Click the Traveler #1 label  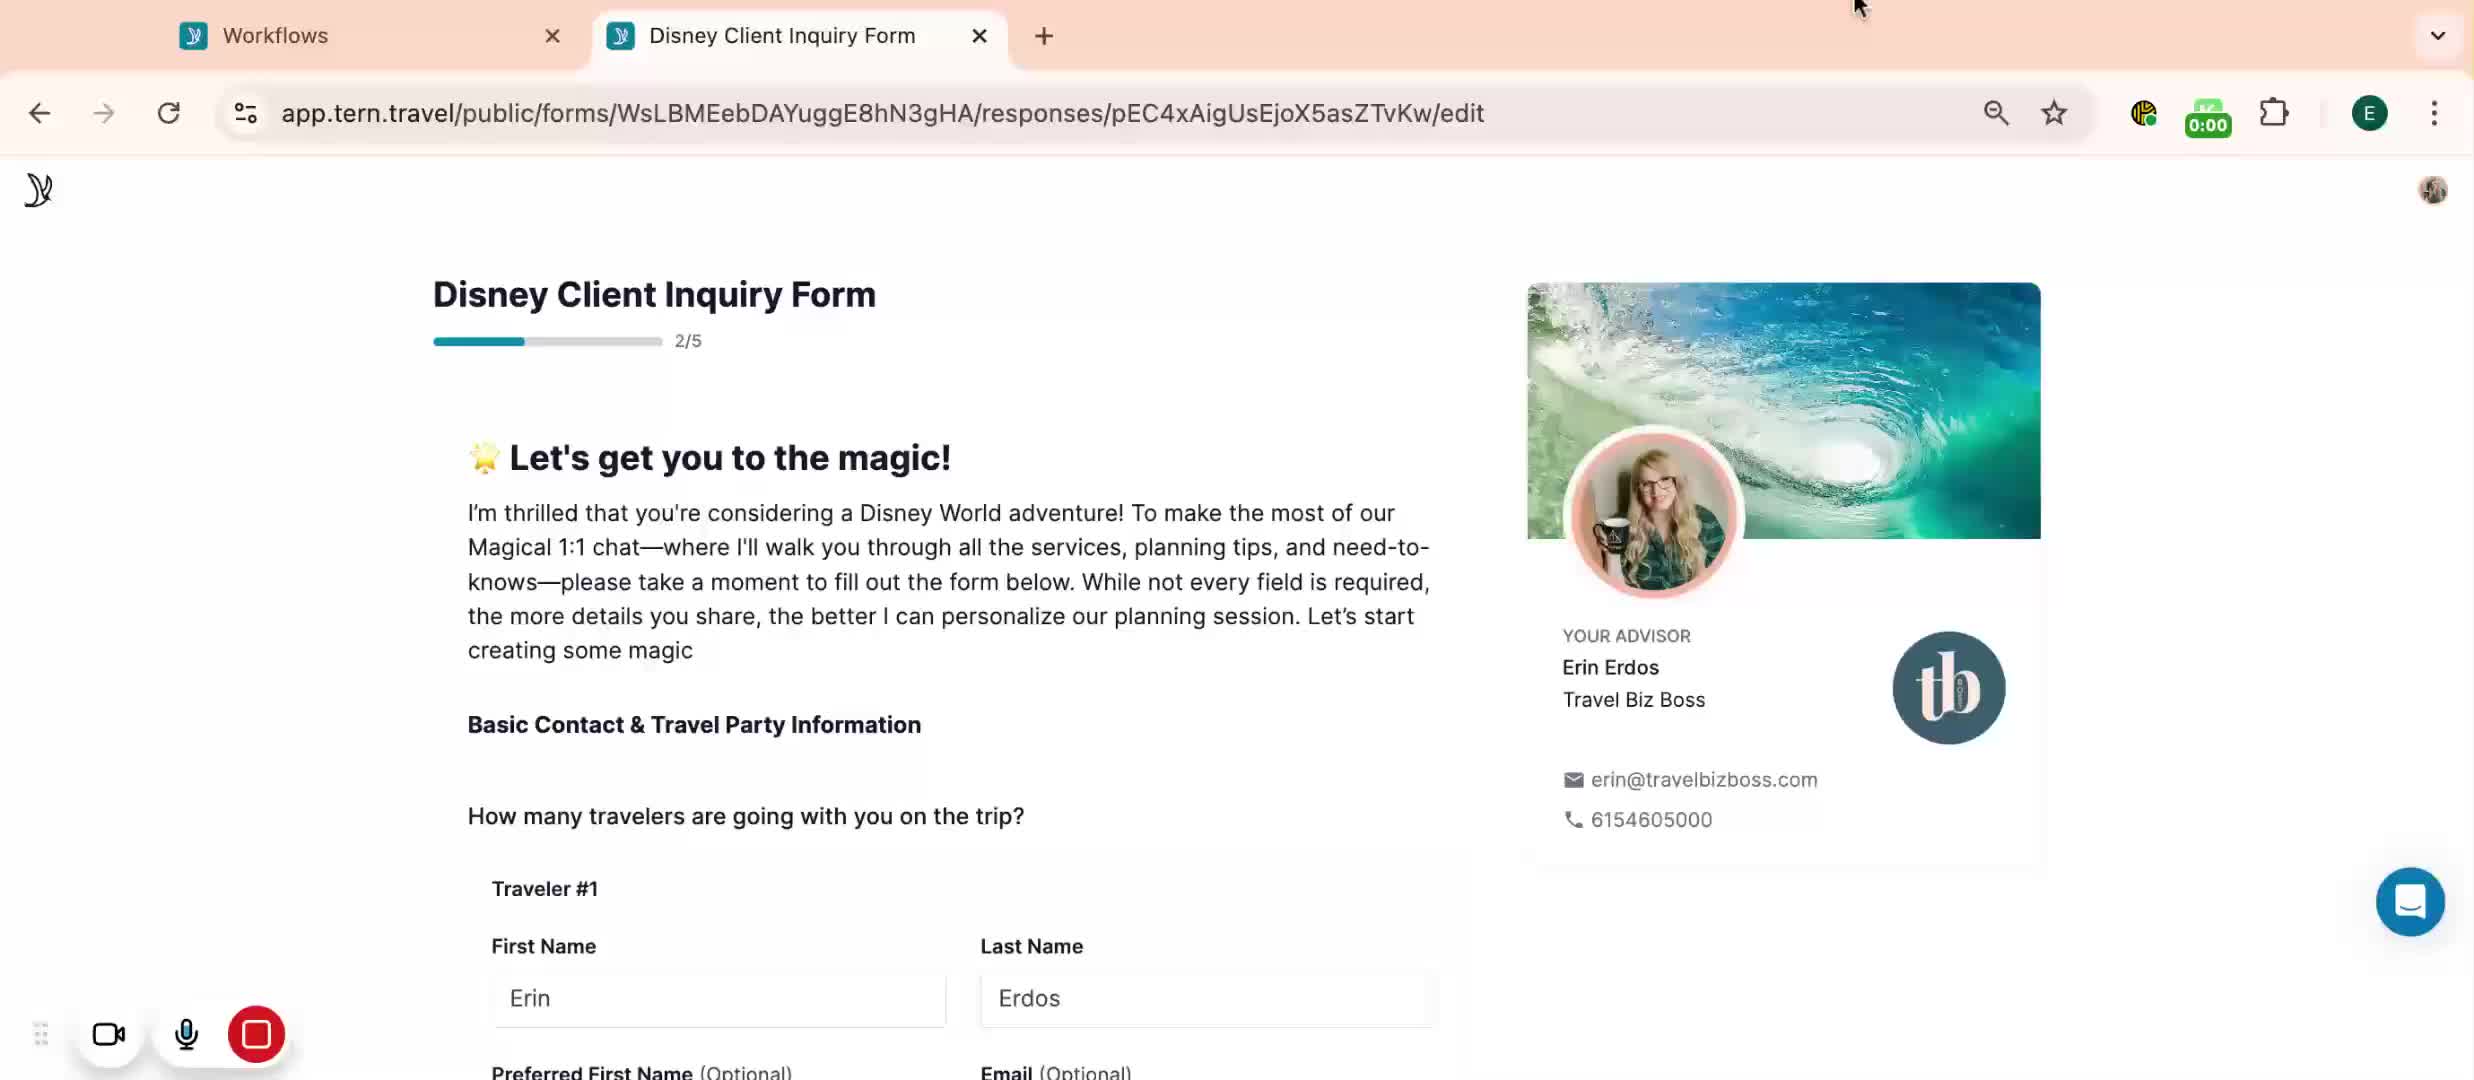pos(545,889)
